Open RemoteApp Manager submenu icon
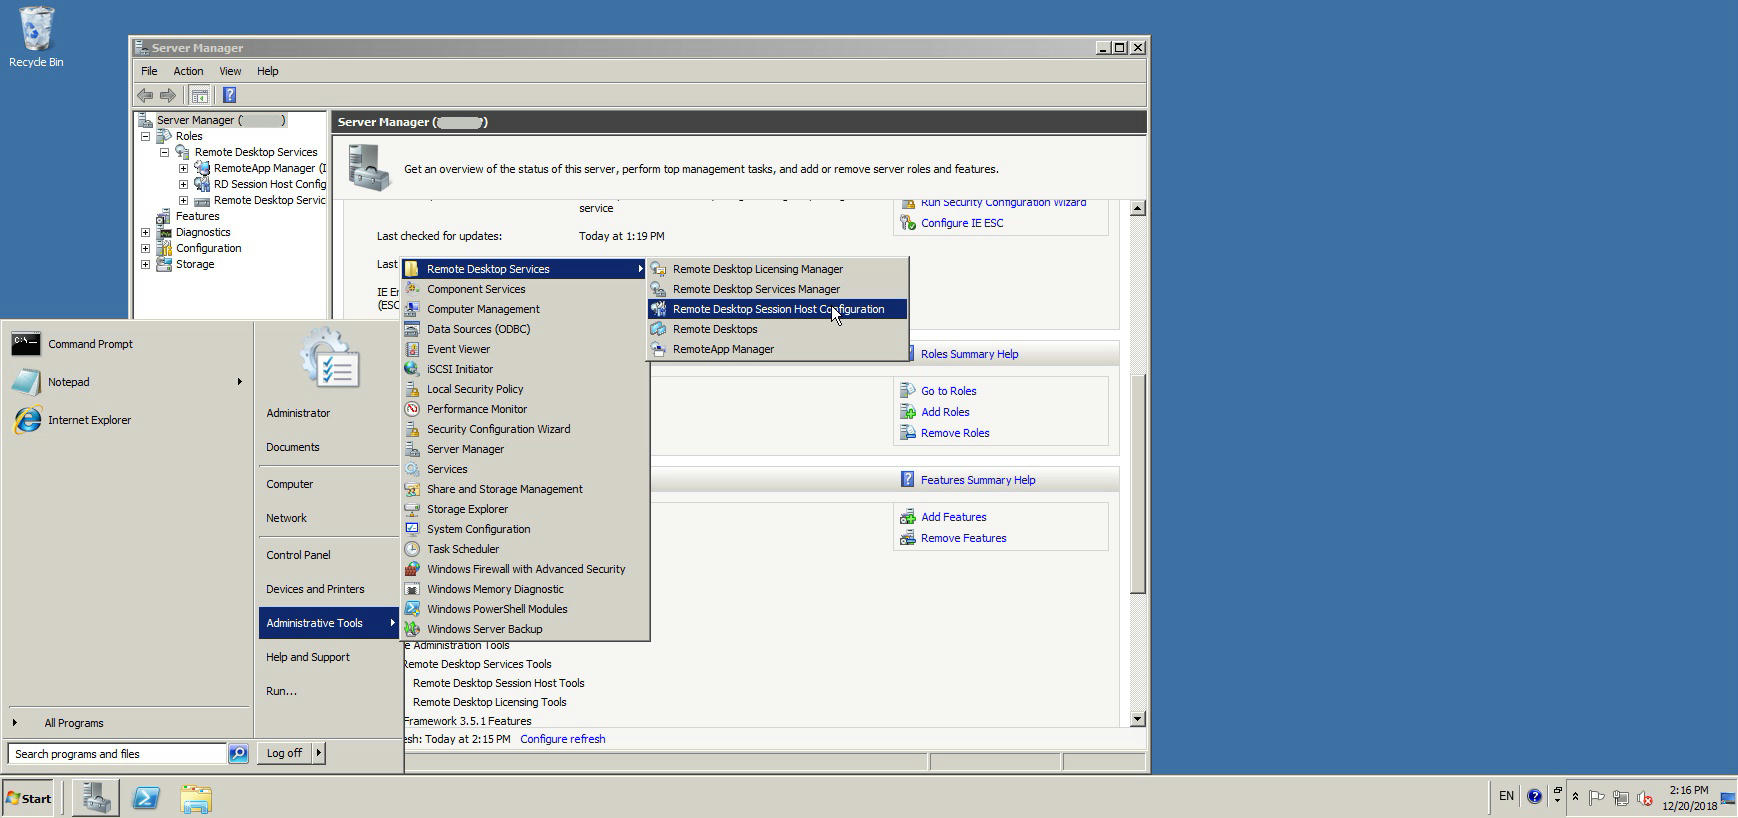This screenshot has width=1738, height=818. 658,349
